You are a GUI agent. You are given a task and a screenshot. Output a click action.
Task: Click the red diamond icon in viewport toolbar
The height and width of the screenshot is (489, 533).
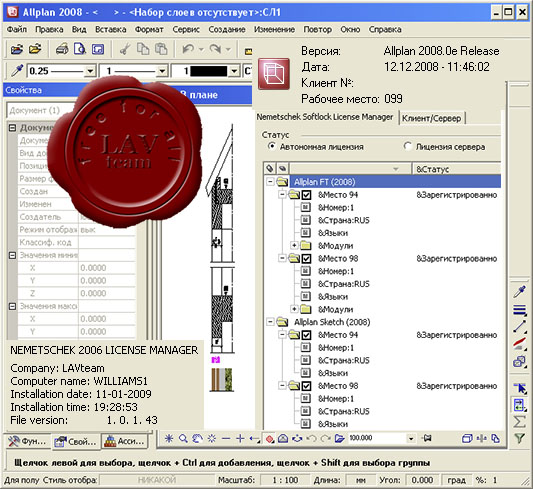tap(270, 439)
